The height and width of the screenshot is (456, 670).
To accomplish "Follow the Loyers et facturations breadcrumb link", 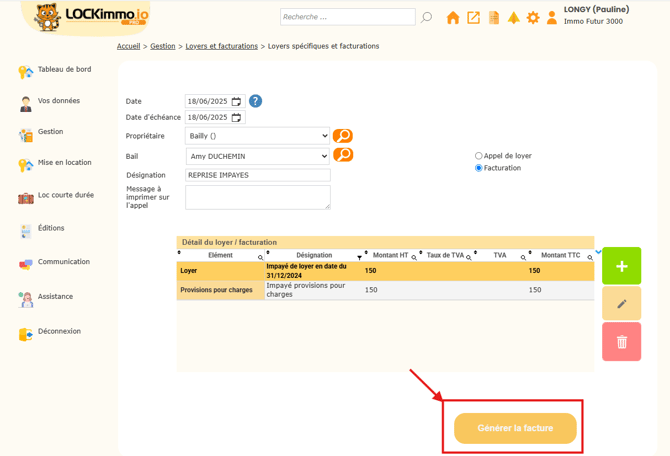I will click(x=221, y=46).
